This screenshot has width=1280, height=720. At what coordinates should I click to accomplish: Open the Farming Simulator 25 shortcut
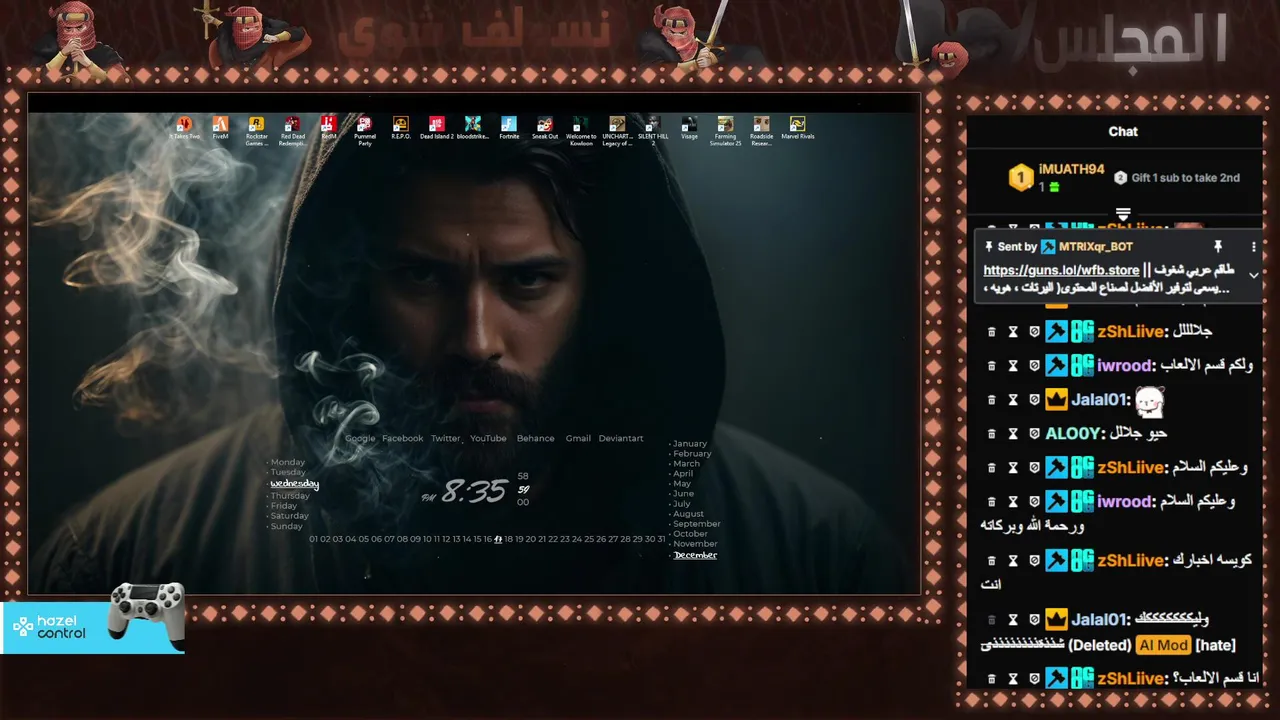tap(725, 130)
